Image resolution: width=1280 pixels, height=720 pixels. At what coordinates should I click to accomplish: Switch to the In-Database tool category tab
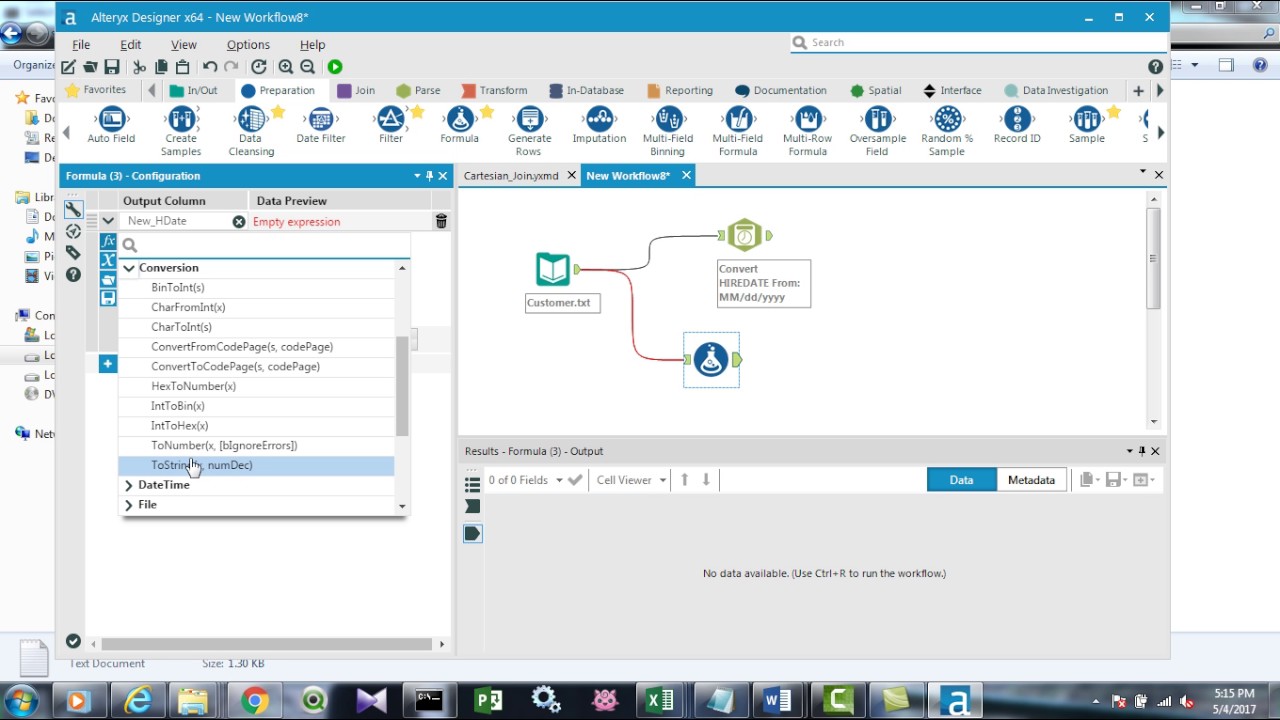pyautogui.click(x=585, y=90)
